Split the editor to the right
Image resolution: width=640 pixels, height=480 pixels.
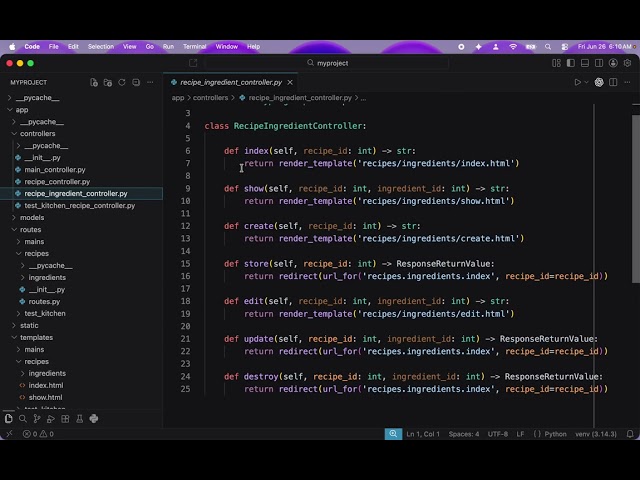(x=613, y=82)
